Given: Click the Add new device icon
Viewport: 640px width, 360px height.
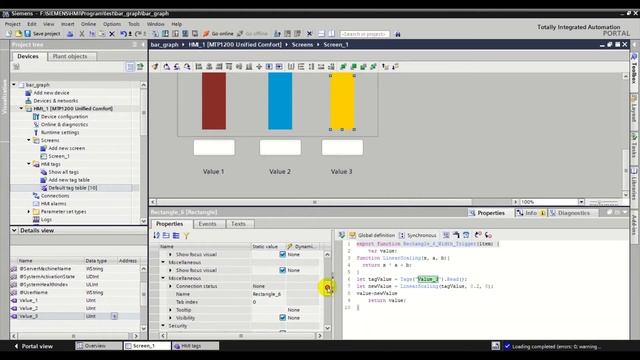Looking at the screenshot, I should (x=28, y=93).
